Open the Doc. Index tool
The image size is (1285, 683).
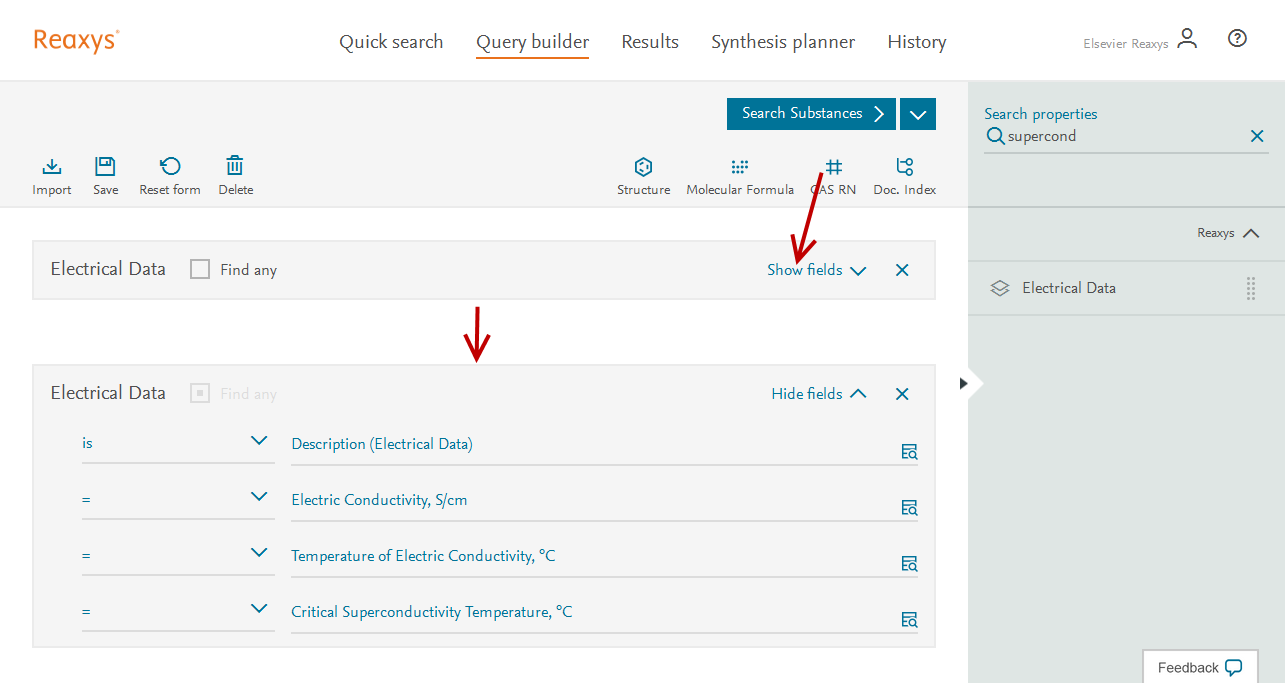tap(904, 167)
